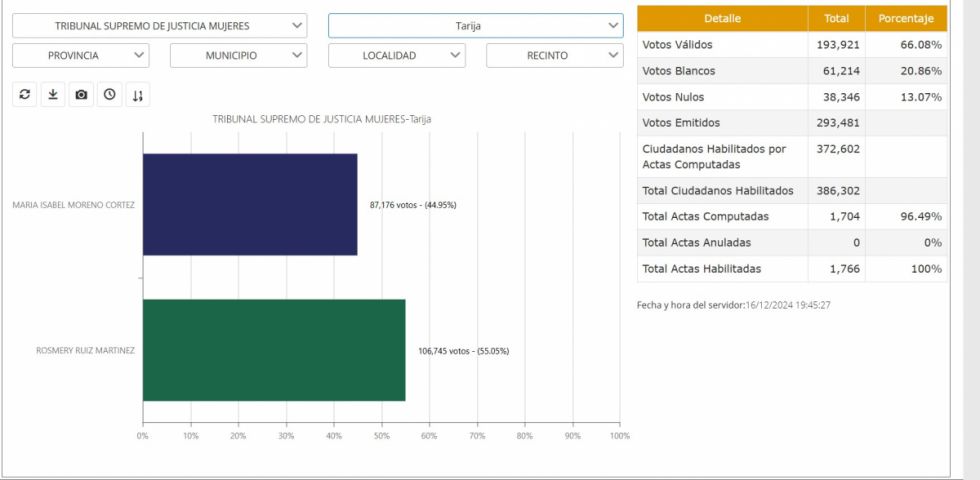Click the download data icon

point(53,94)
